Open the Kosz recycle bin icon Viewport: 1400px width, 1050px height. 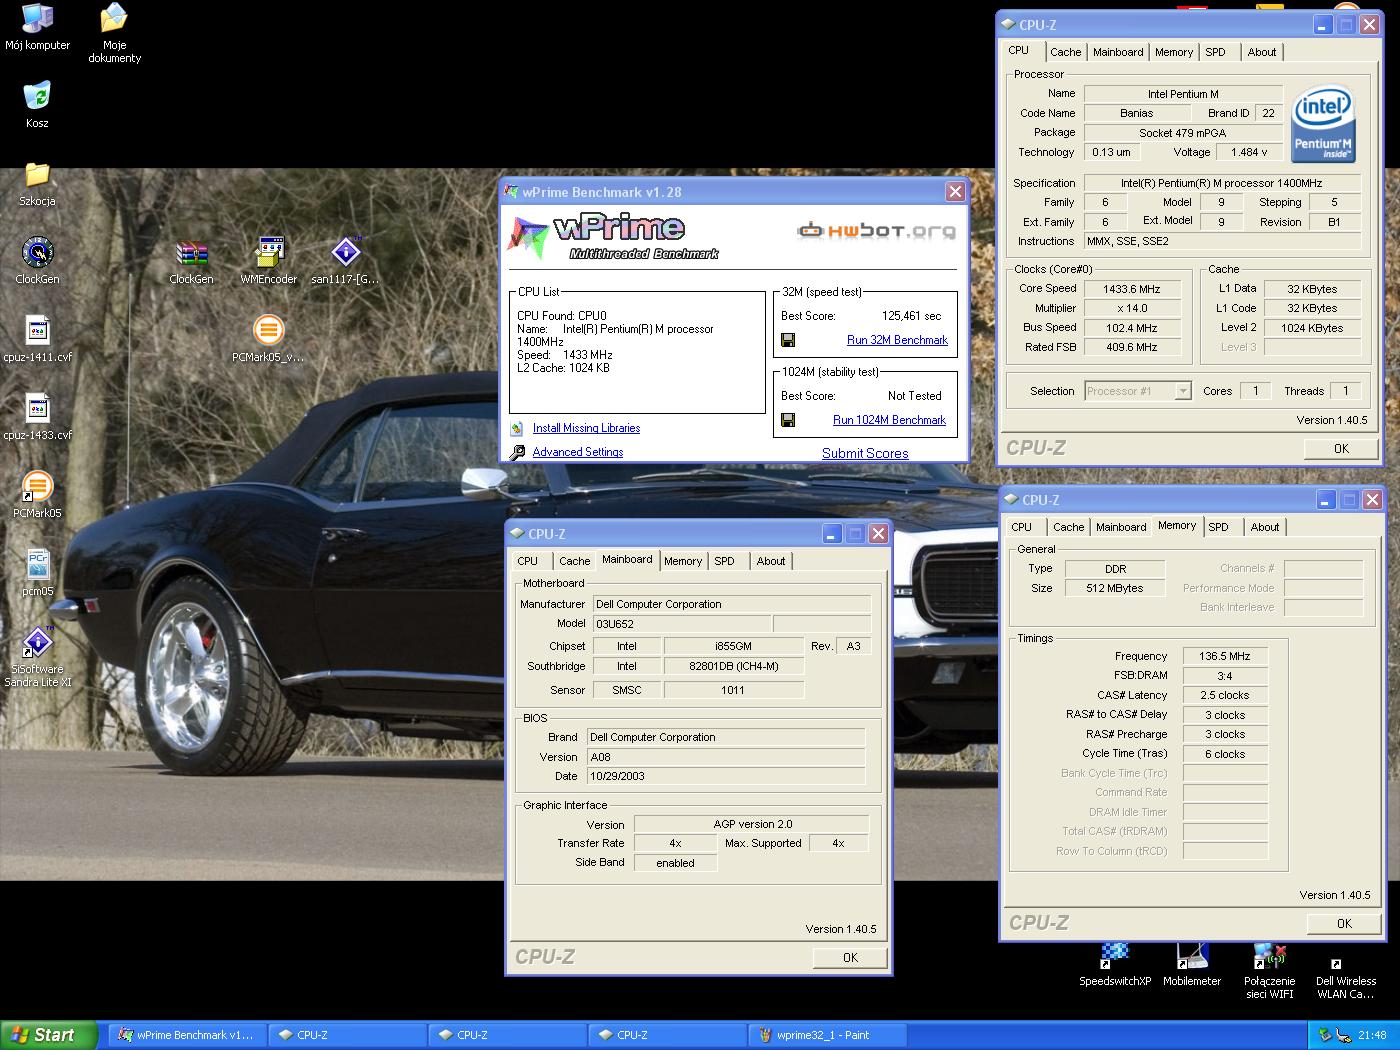(37, 96)
